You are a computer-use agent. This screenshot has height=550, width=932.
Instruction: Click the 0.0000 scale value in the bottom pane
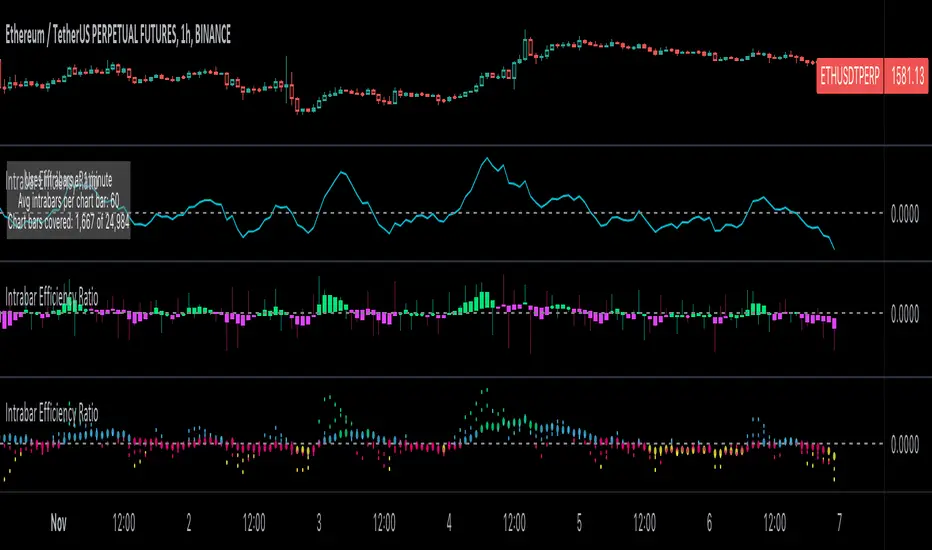click(x=904, y=444)
